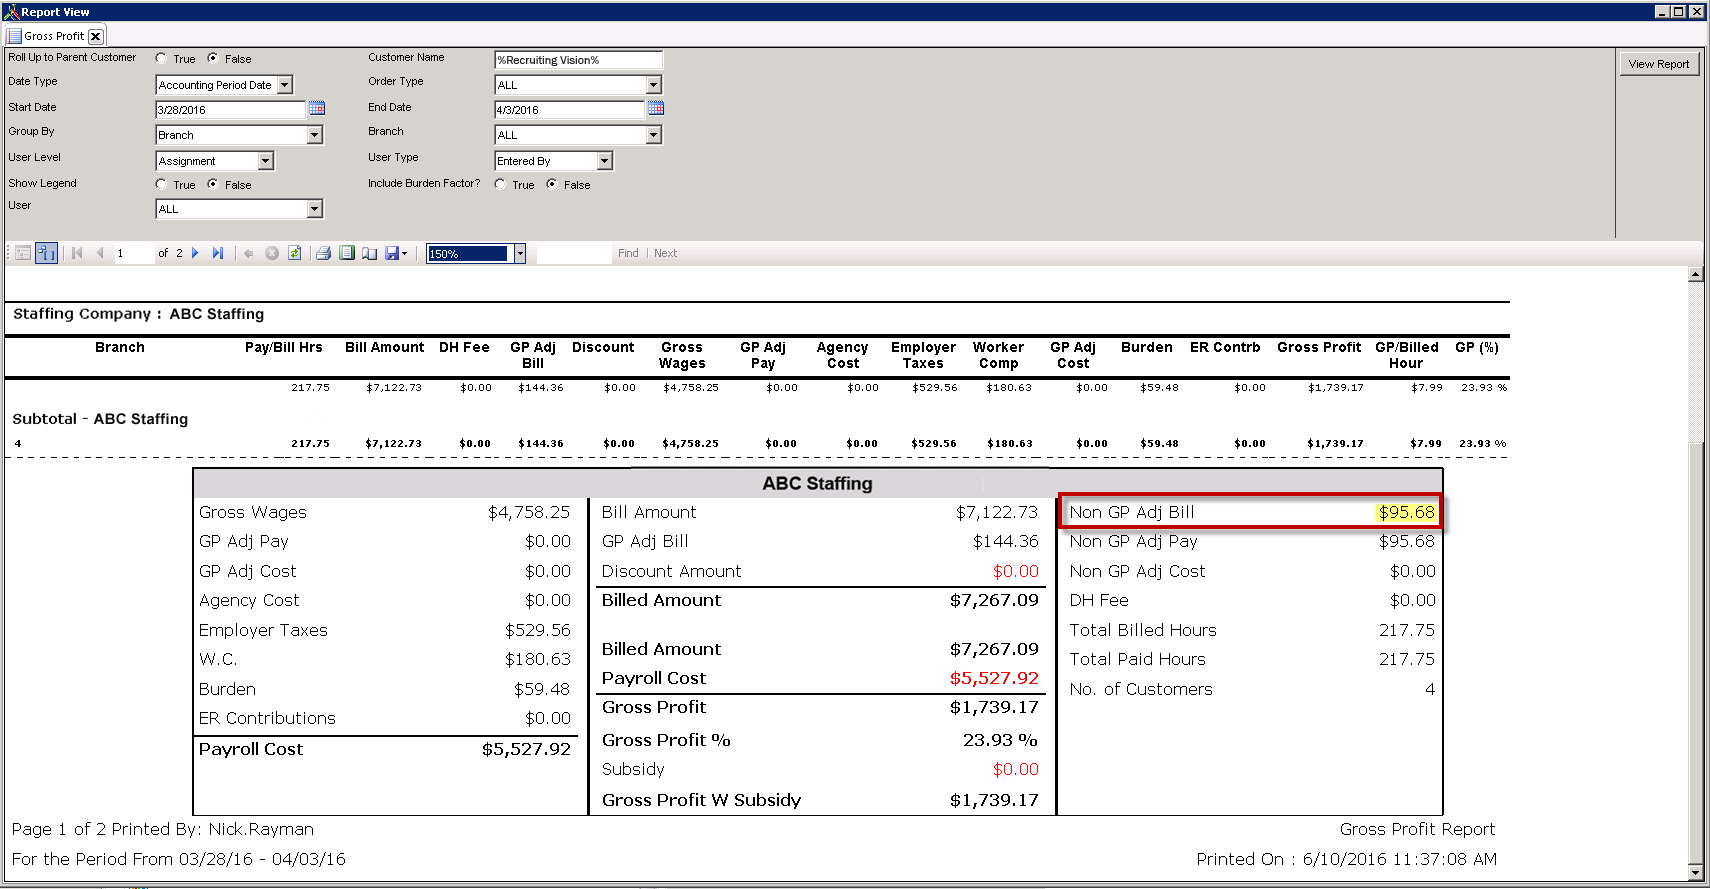This screenshot has width=1710, height=889.
Task: Open the End Date calendar picker
Action: click(x=656, y=108)
